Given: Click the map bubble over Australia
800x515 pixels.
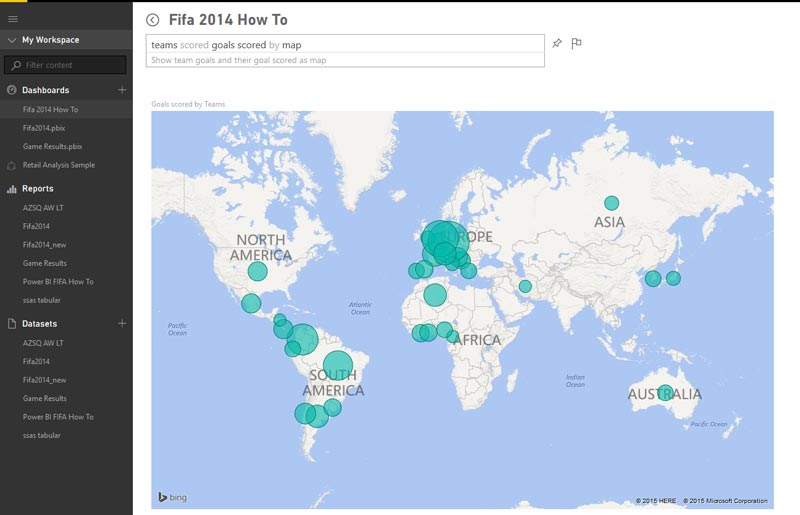Looking at the screenshot, I should pyautogui.click(x=665, y=393).
